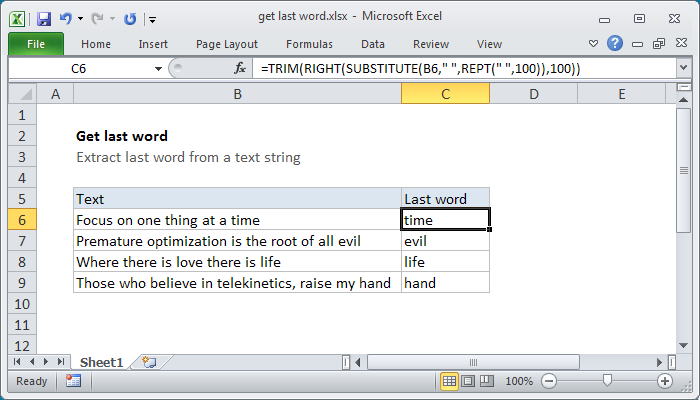700x400 pixels.
Task: Click the vertical split box above scrollbar
Action: coord(683,87)
